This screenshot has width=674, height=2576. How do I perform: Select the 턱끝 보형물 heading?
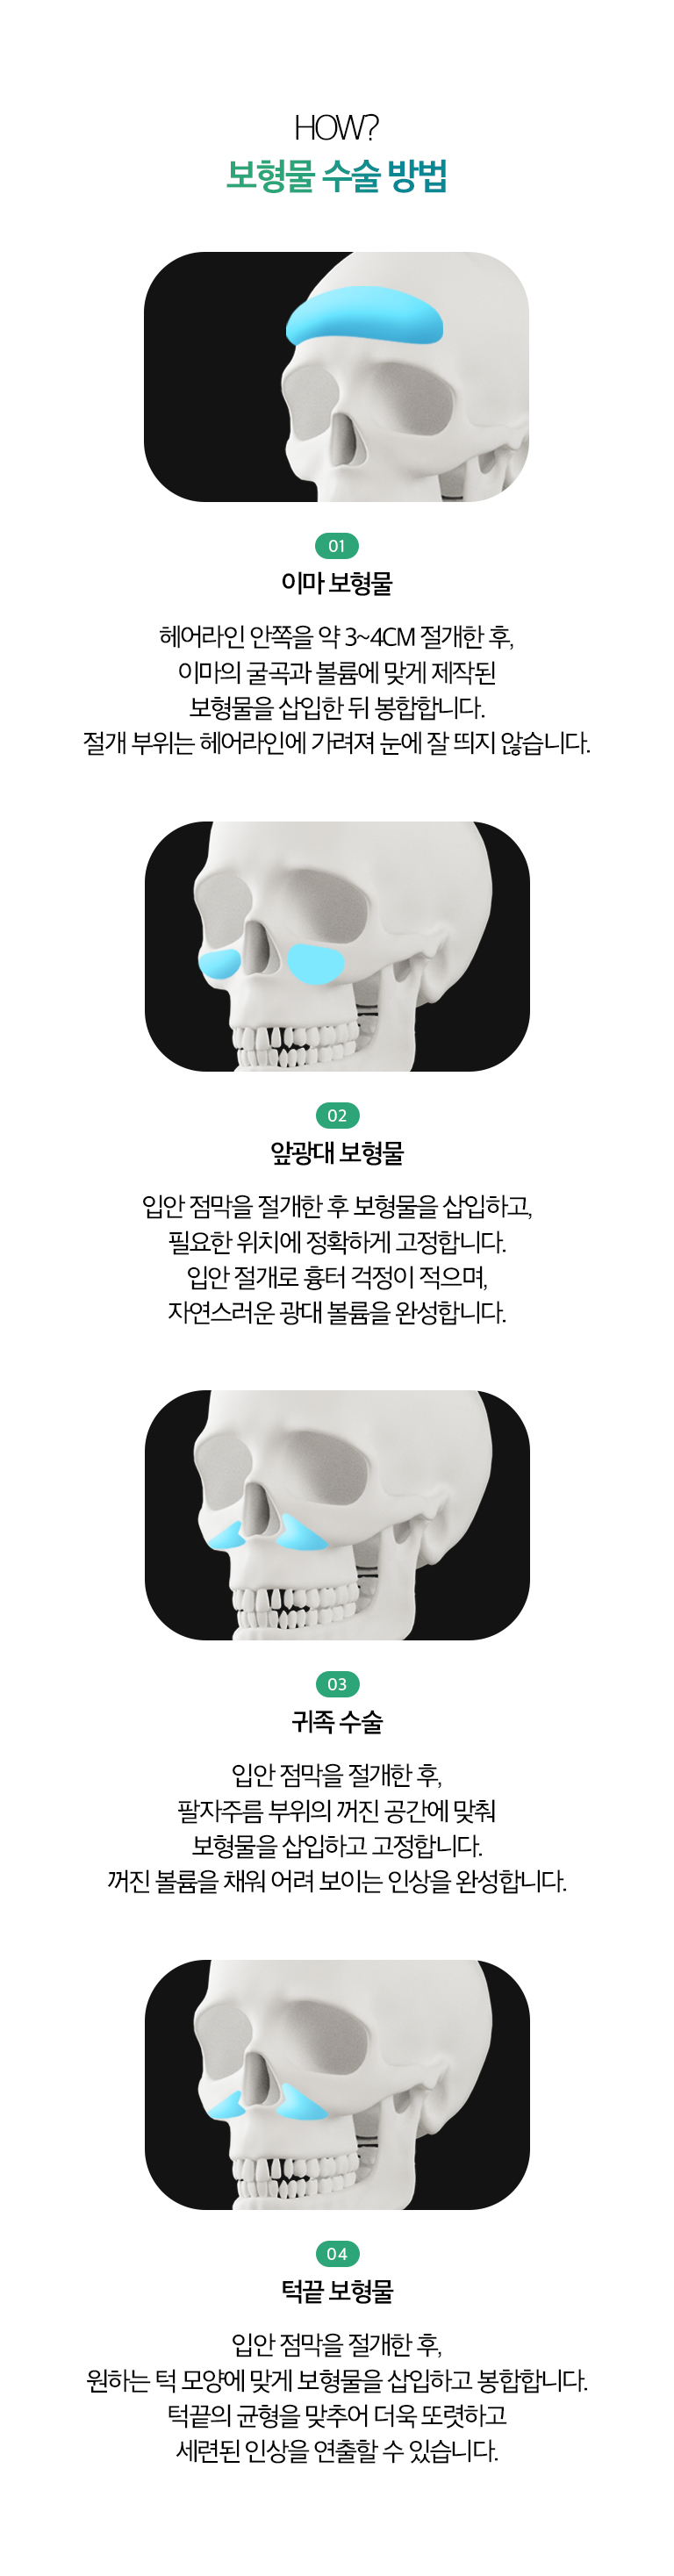tap(336, 2290)
